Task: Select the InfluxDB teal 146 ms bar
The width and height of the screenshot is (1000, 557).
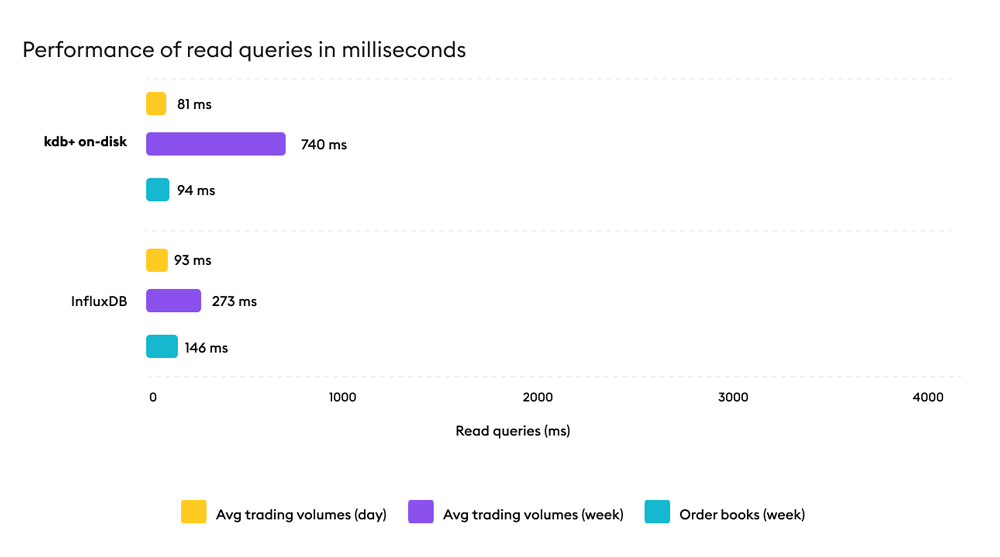Action: [x=162, y=347]
